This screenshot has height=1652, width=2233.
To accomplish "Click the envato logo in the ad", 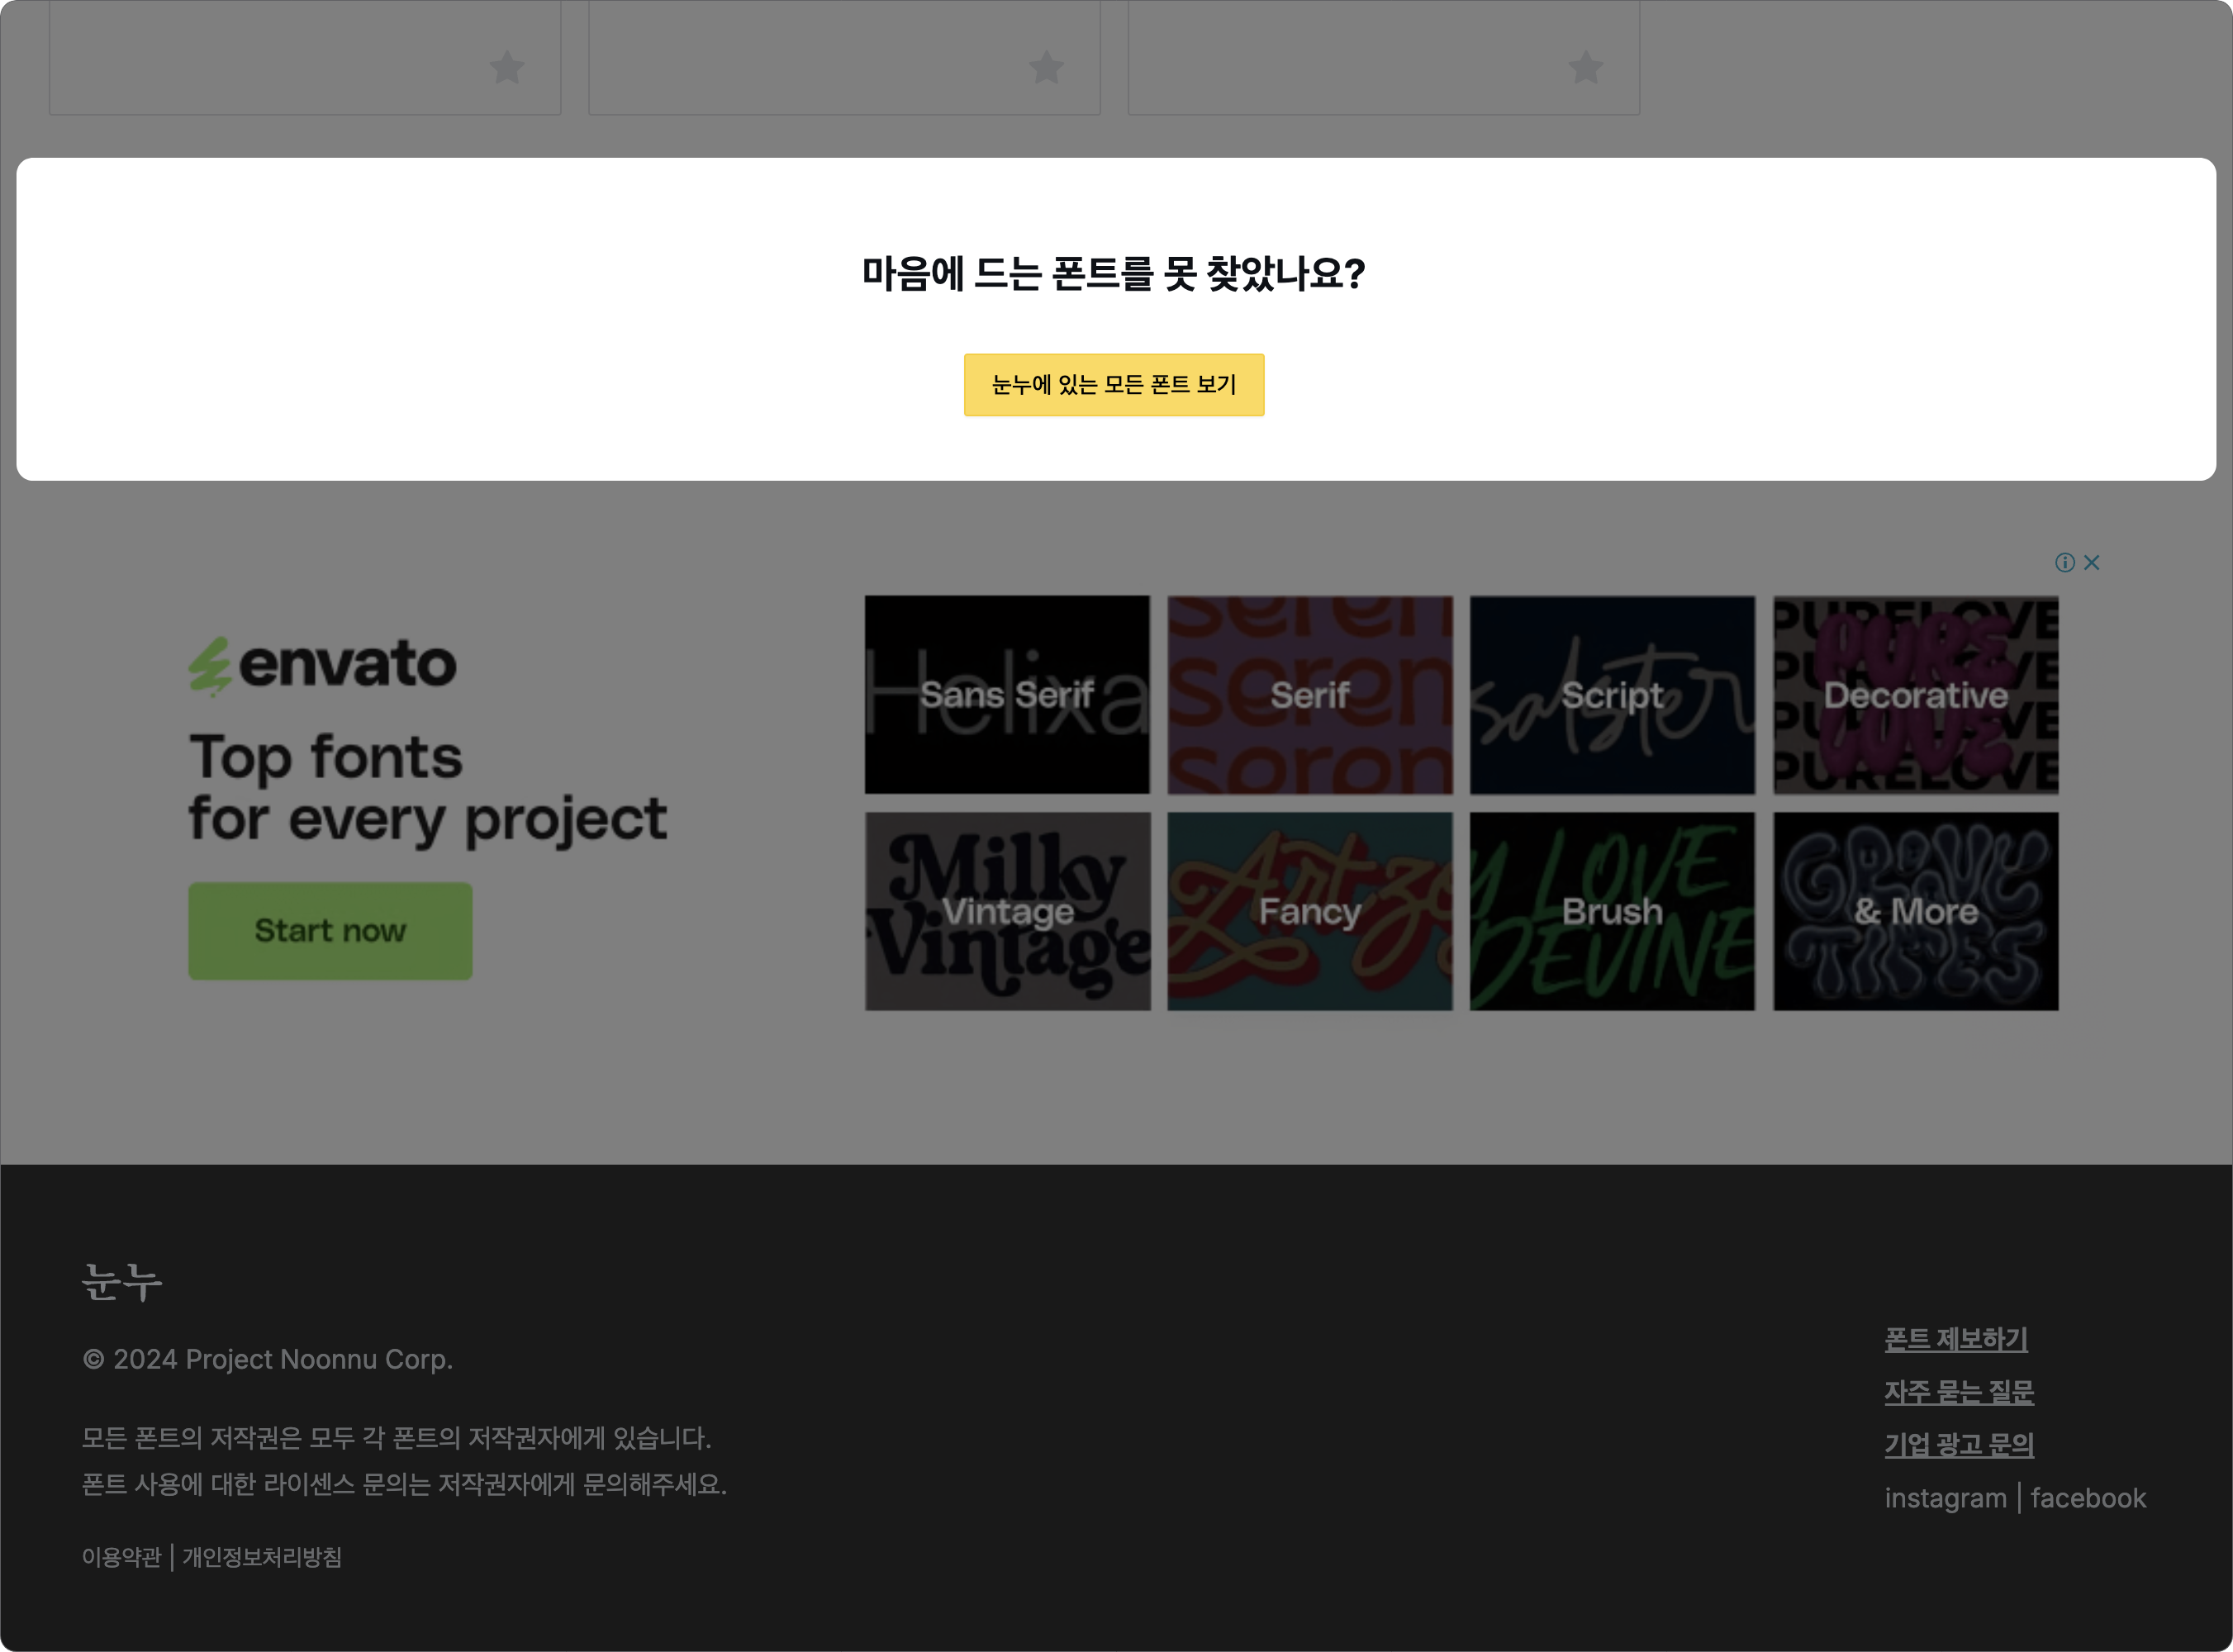I will tap(322, 665).
